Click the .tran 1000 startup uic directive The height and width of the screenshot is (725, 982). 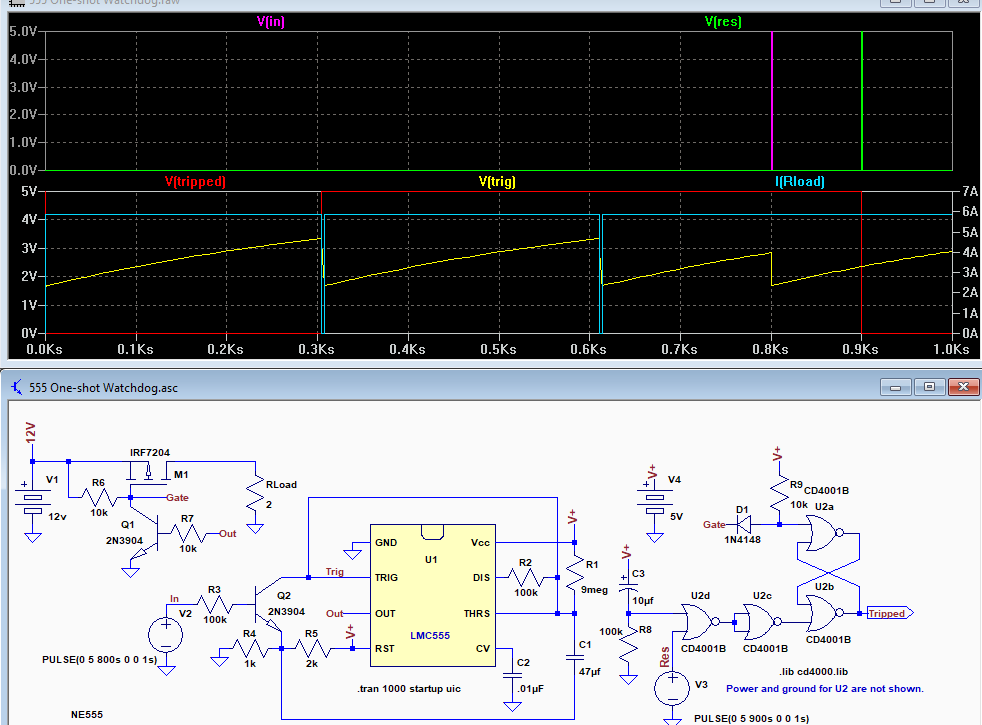409,689
